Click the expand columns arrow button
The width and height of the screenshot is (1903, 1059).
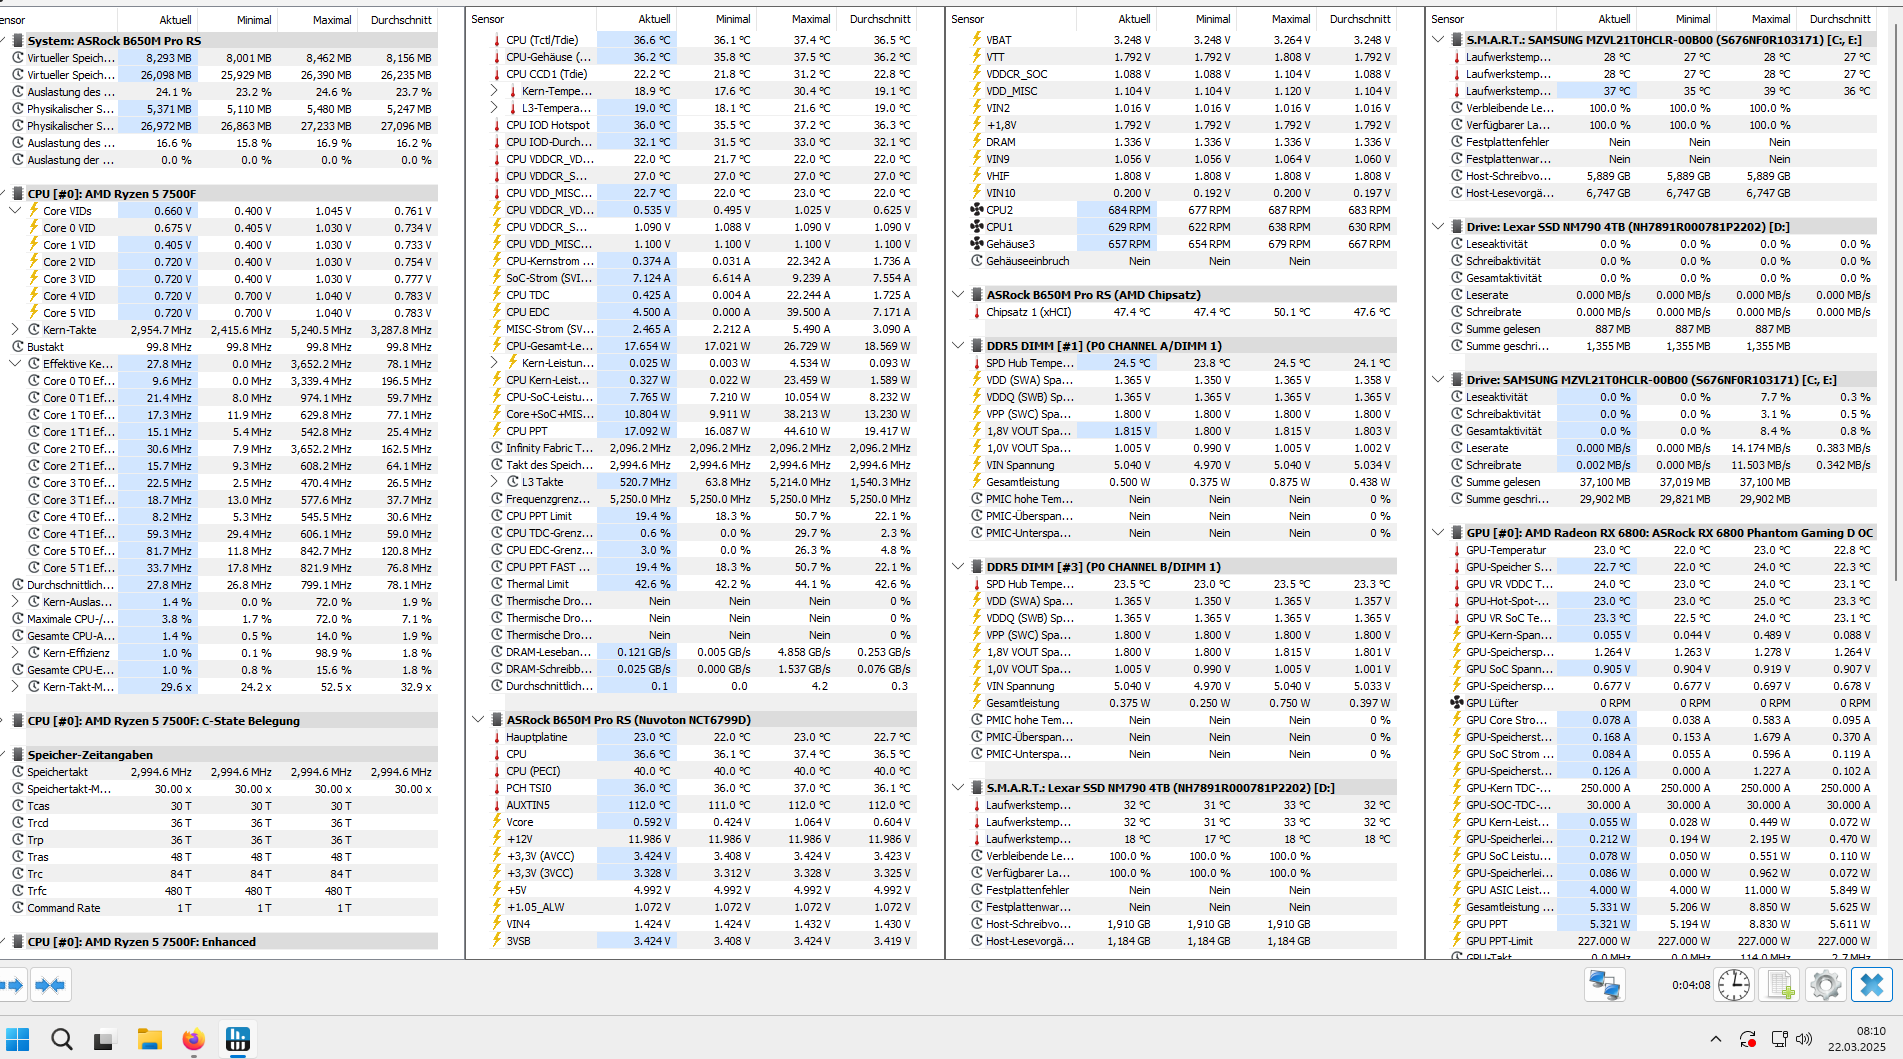click(x=12, y=985)
